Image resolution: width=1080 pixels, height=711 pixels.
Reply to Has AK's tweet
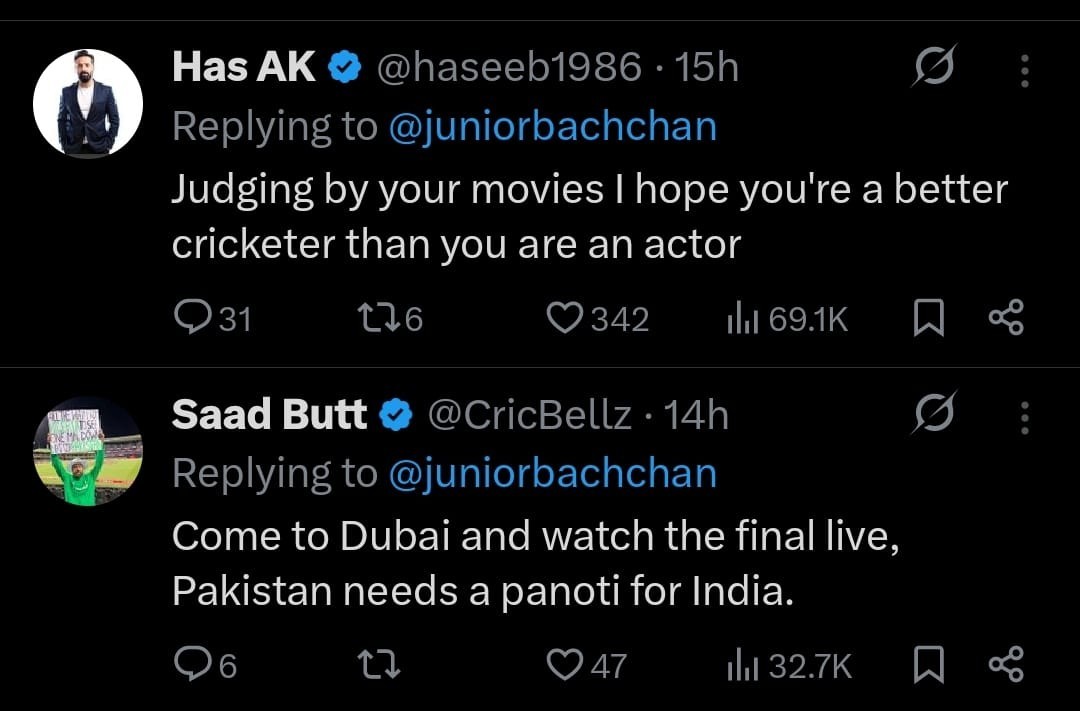[190, 318]
